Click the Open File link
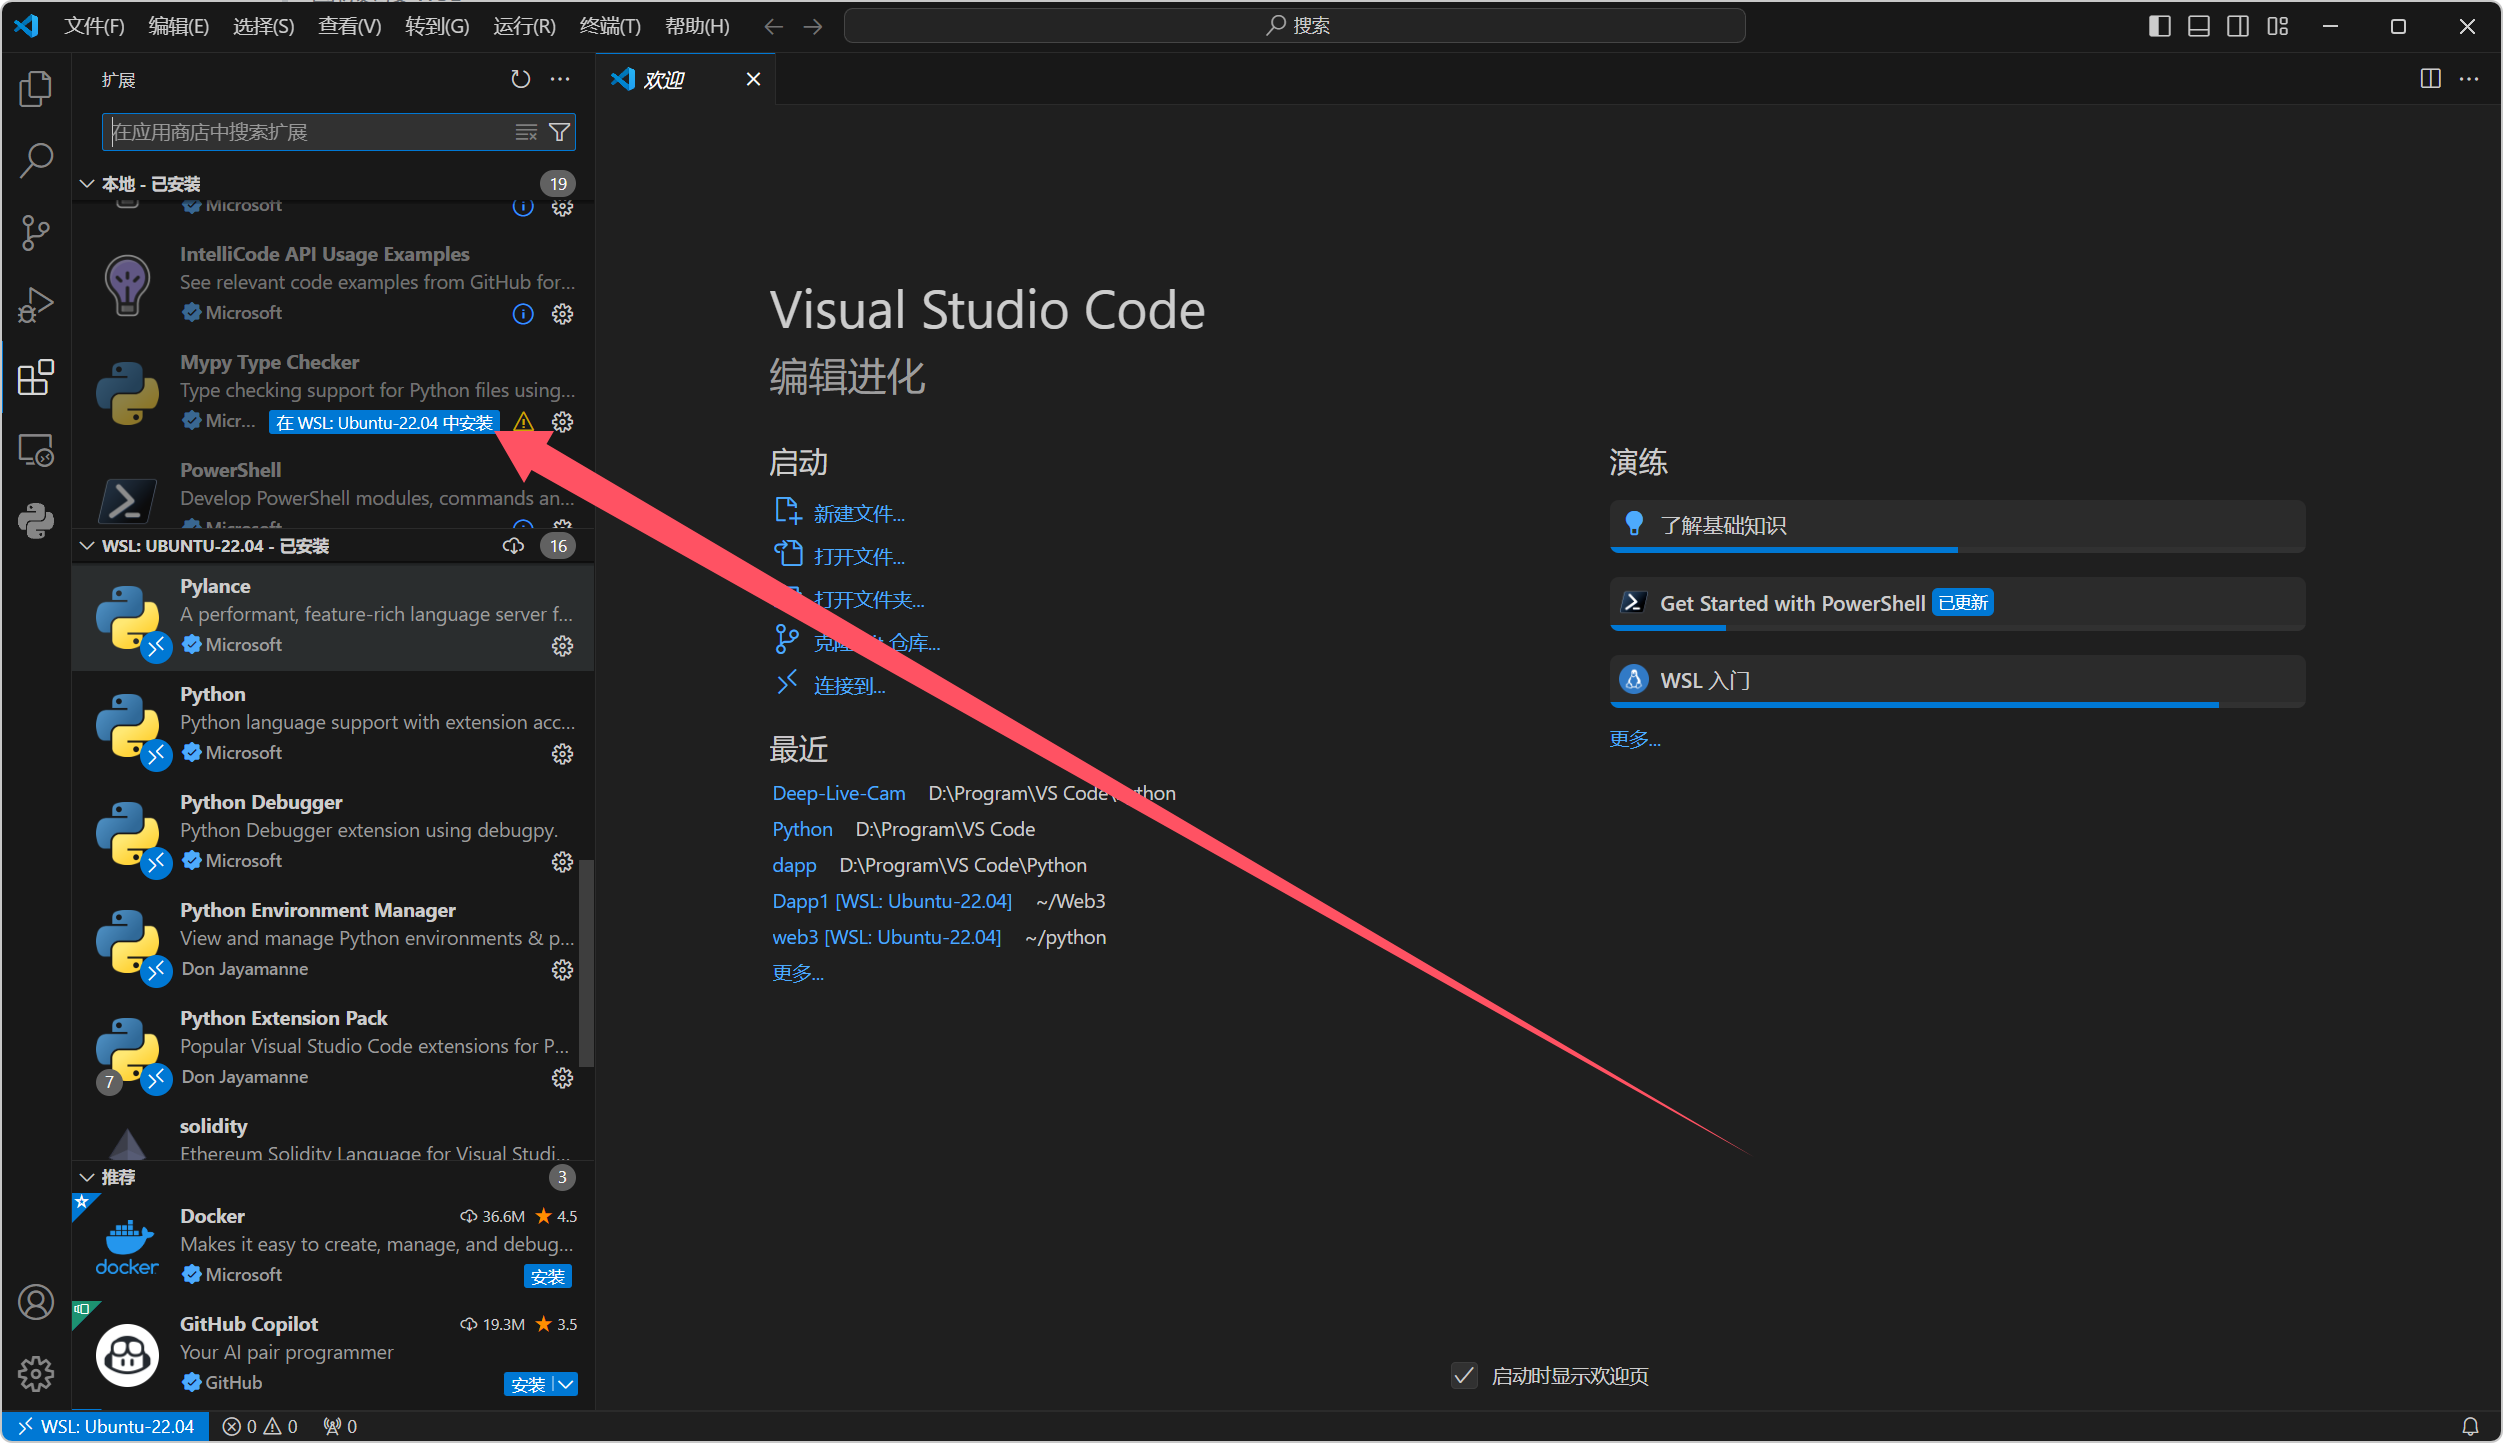Viewport: 2503px width, 1443px height. (x=858, y=557)
